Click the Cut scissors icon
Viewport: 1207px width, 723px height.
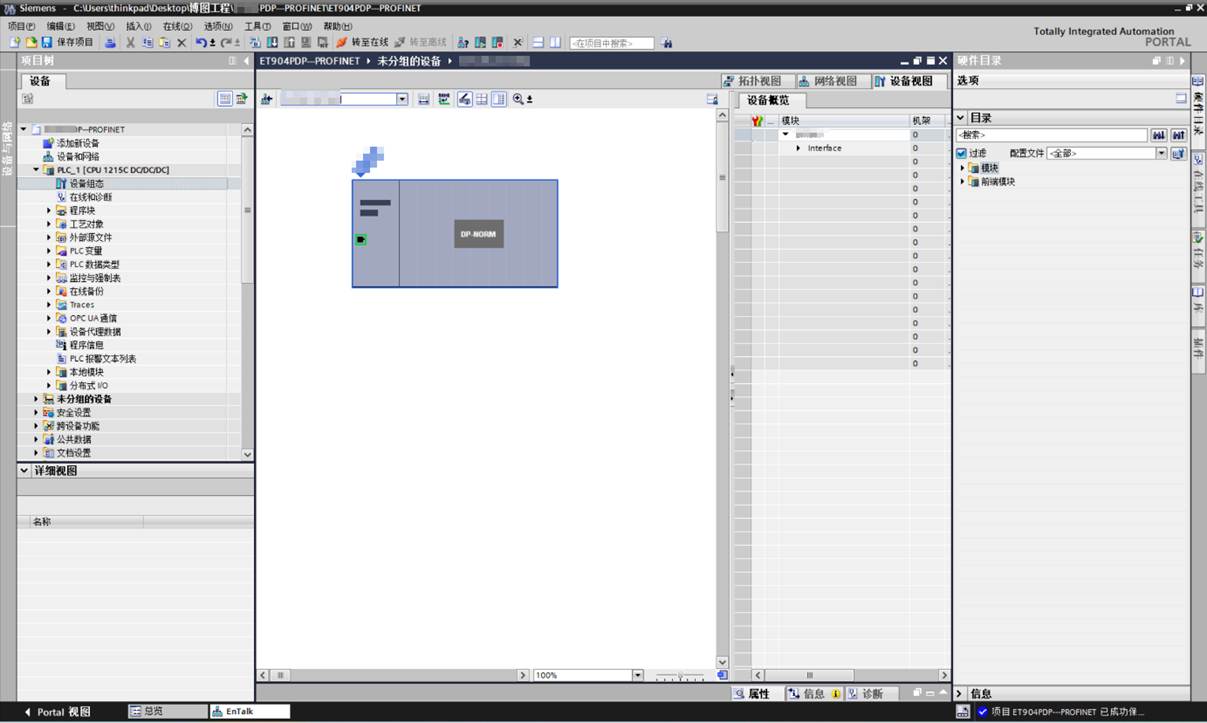click(x=131, y=43)
